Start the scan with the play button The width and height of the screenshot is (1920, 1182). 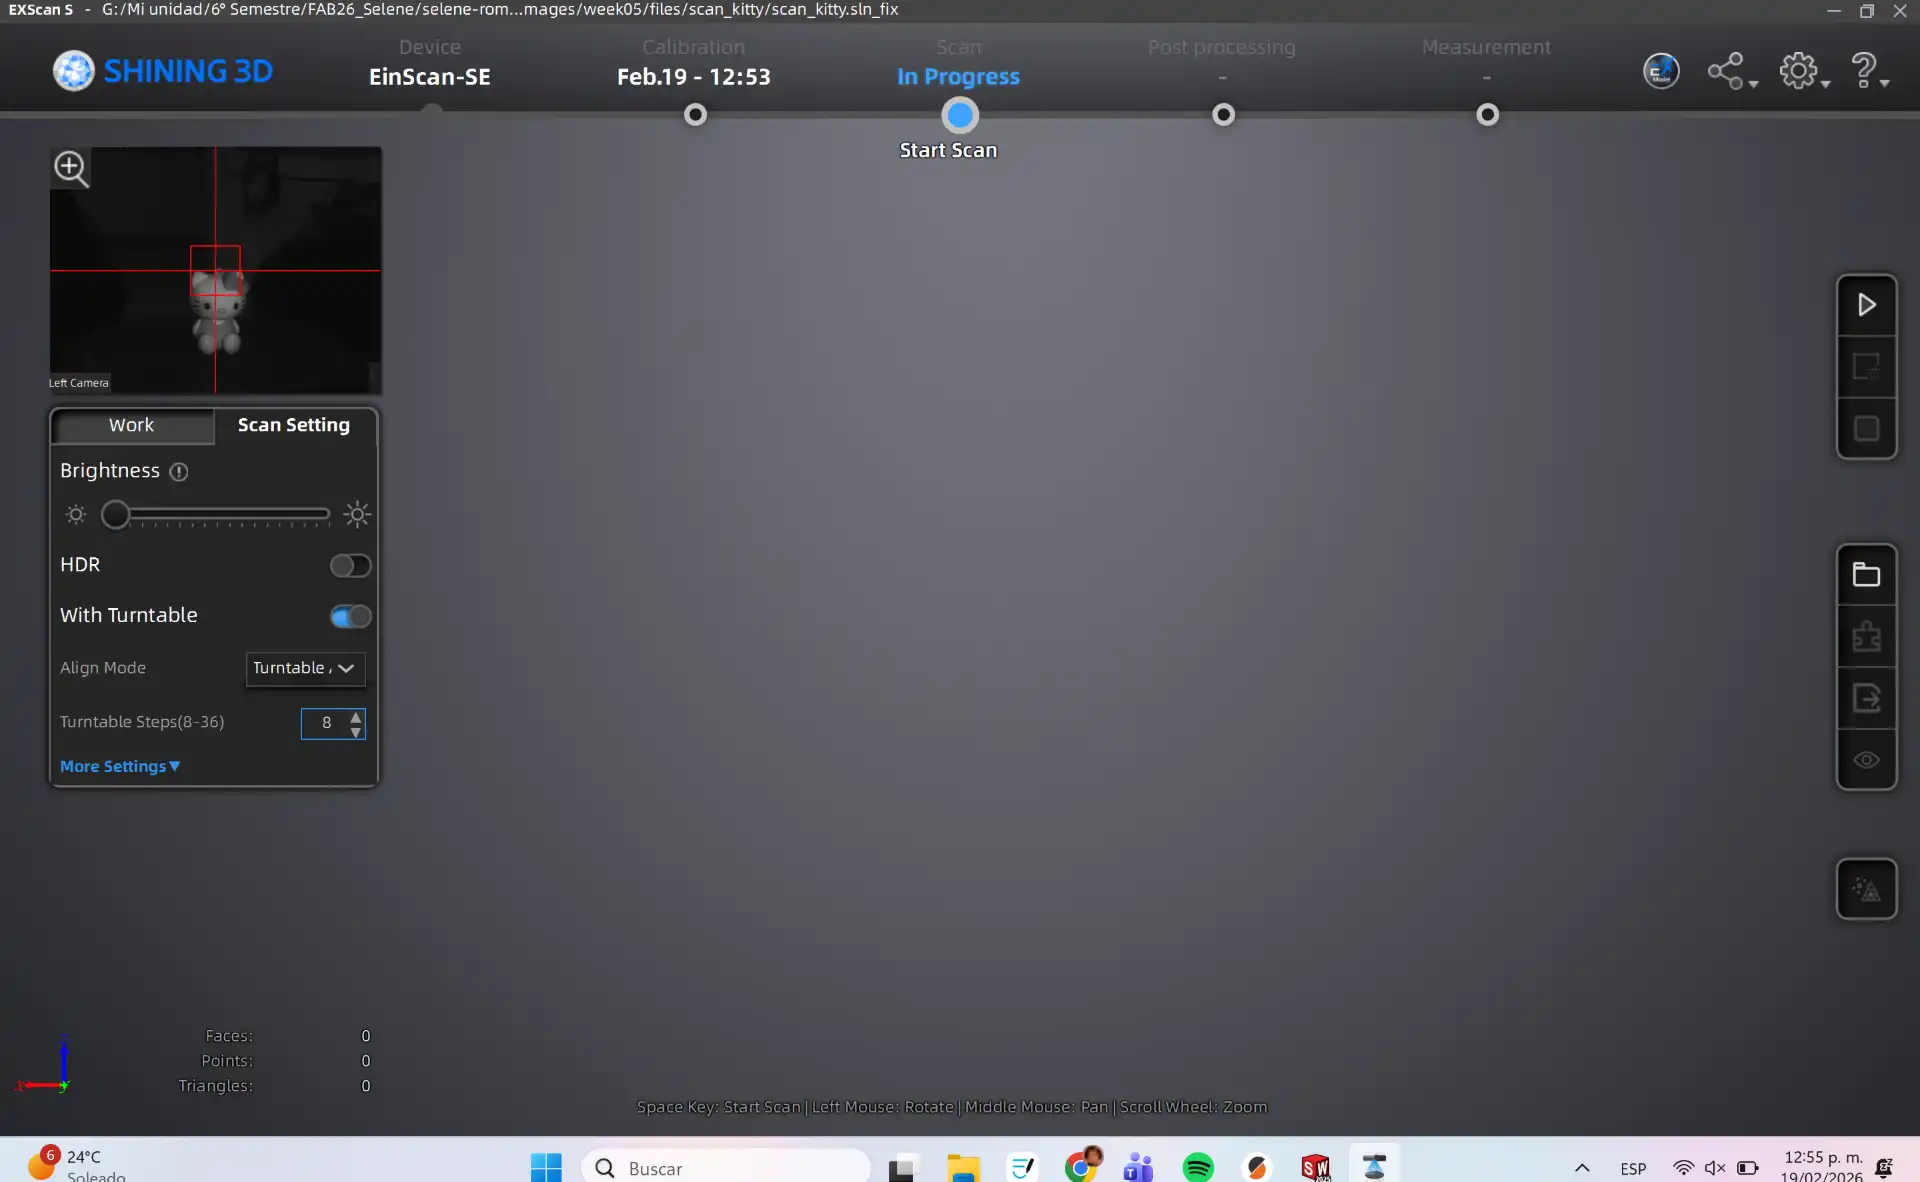pos(1866,305)
